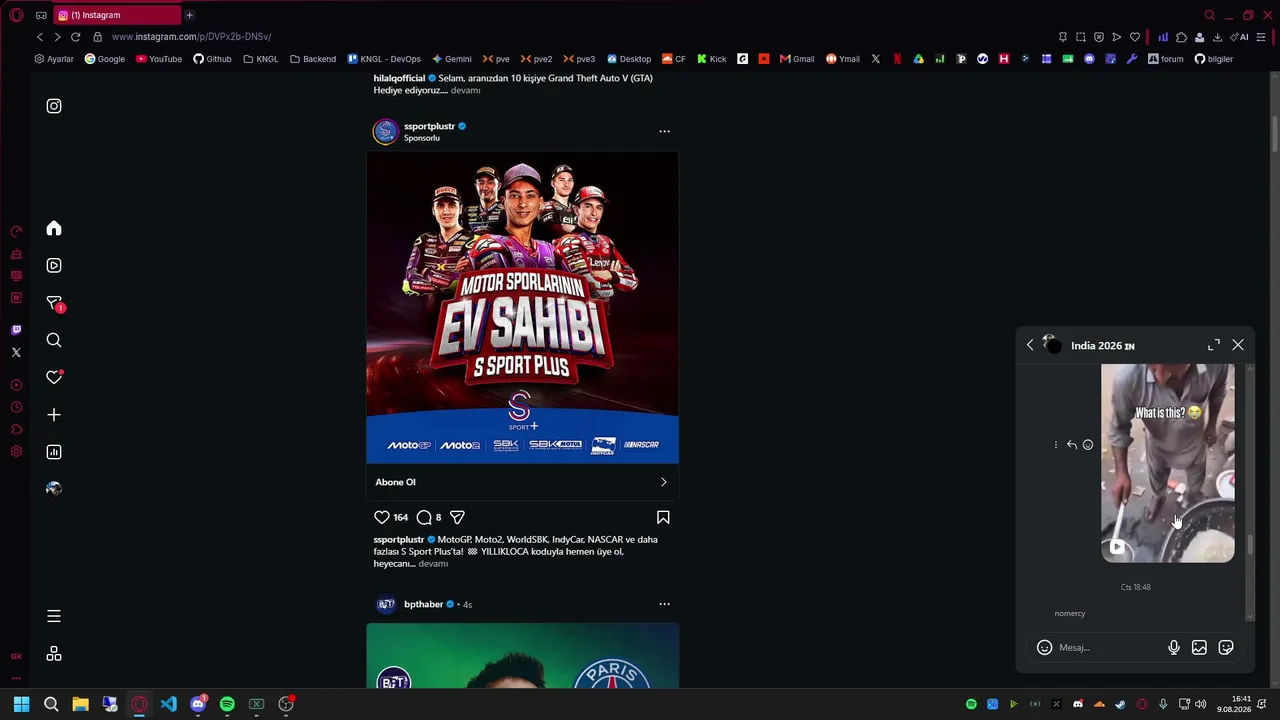Go back in the India 2026 chat panel

(1030, 345)
